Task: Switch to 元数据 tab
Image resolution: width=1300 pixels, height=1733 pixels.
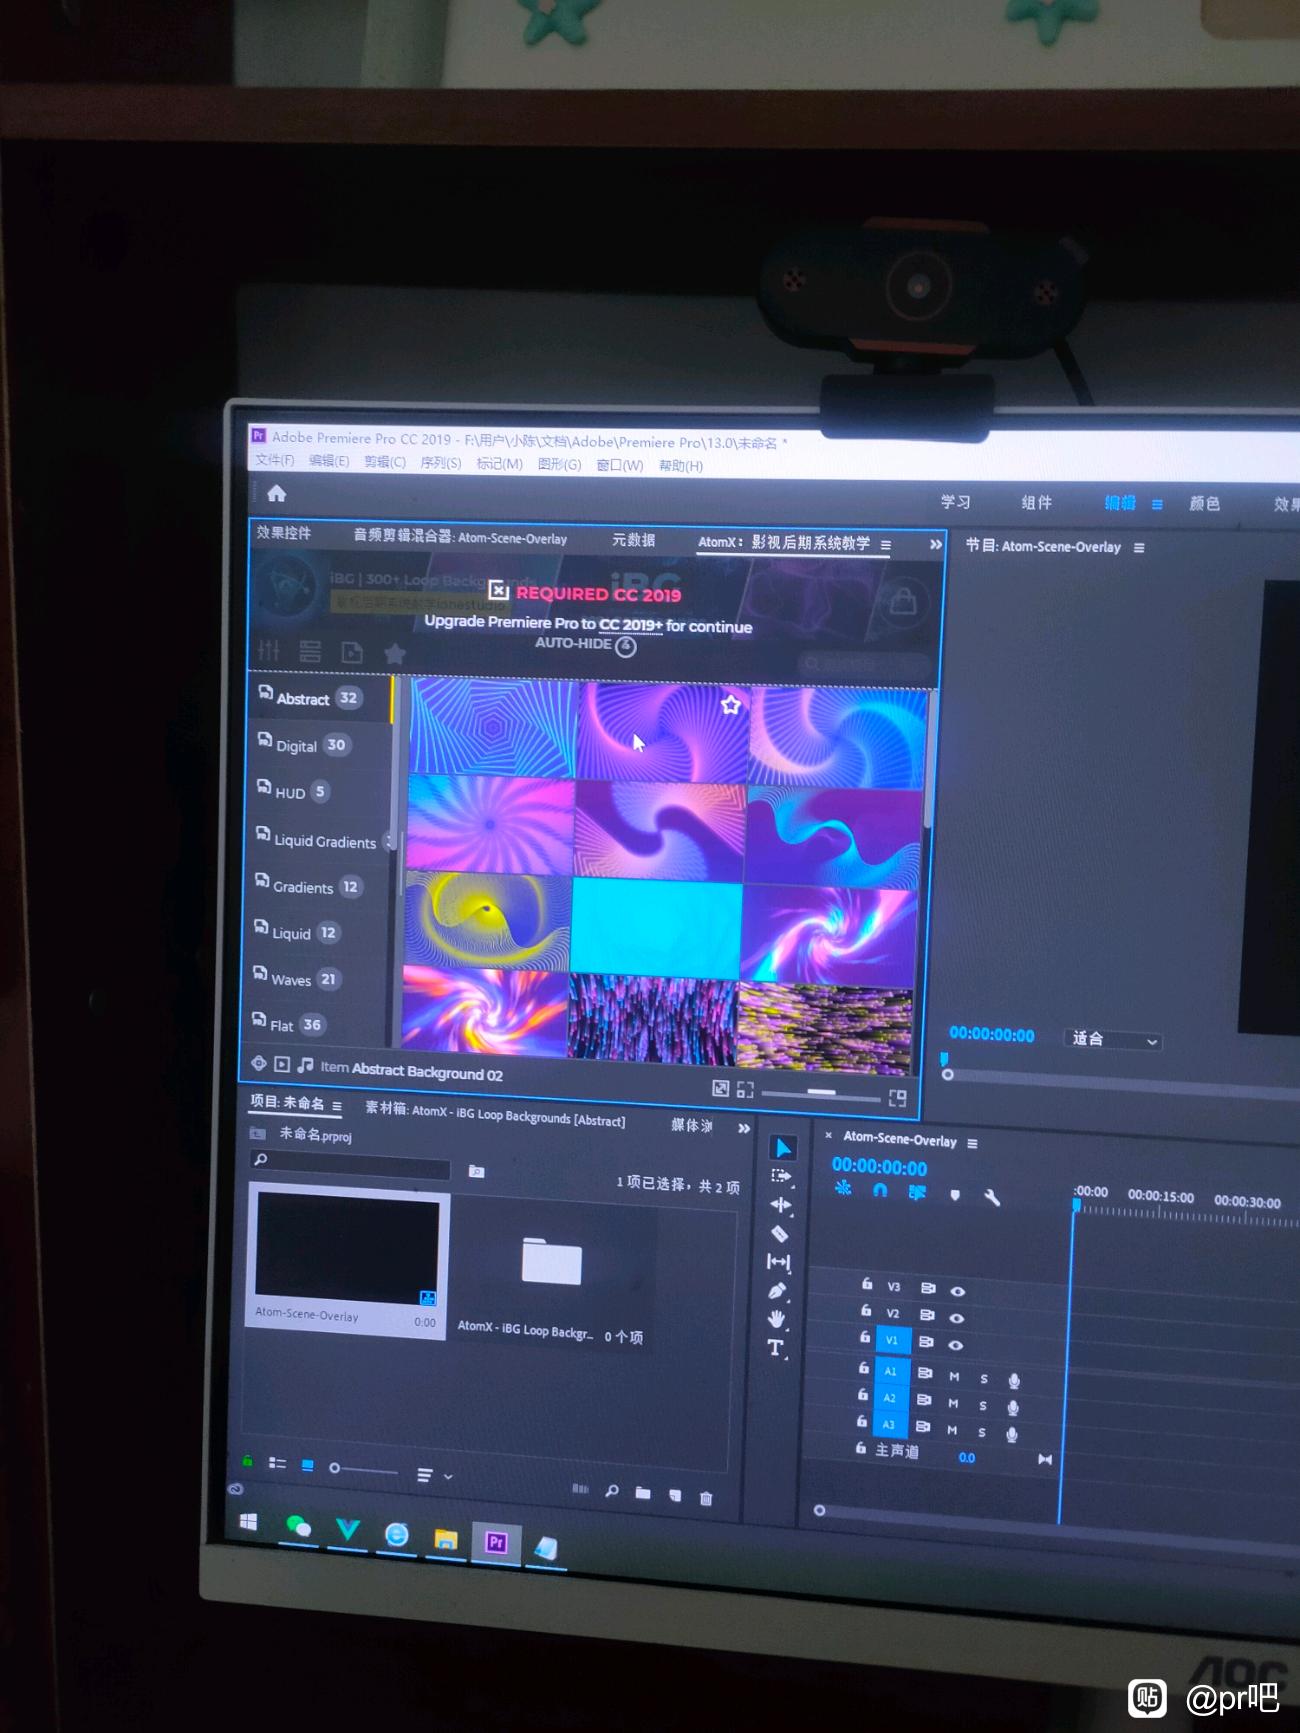Action: click(x=633, y=540)
